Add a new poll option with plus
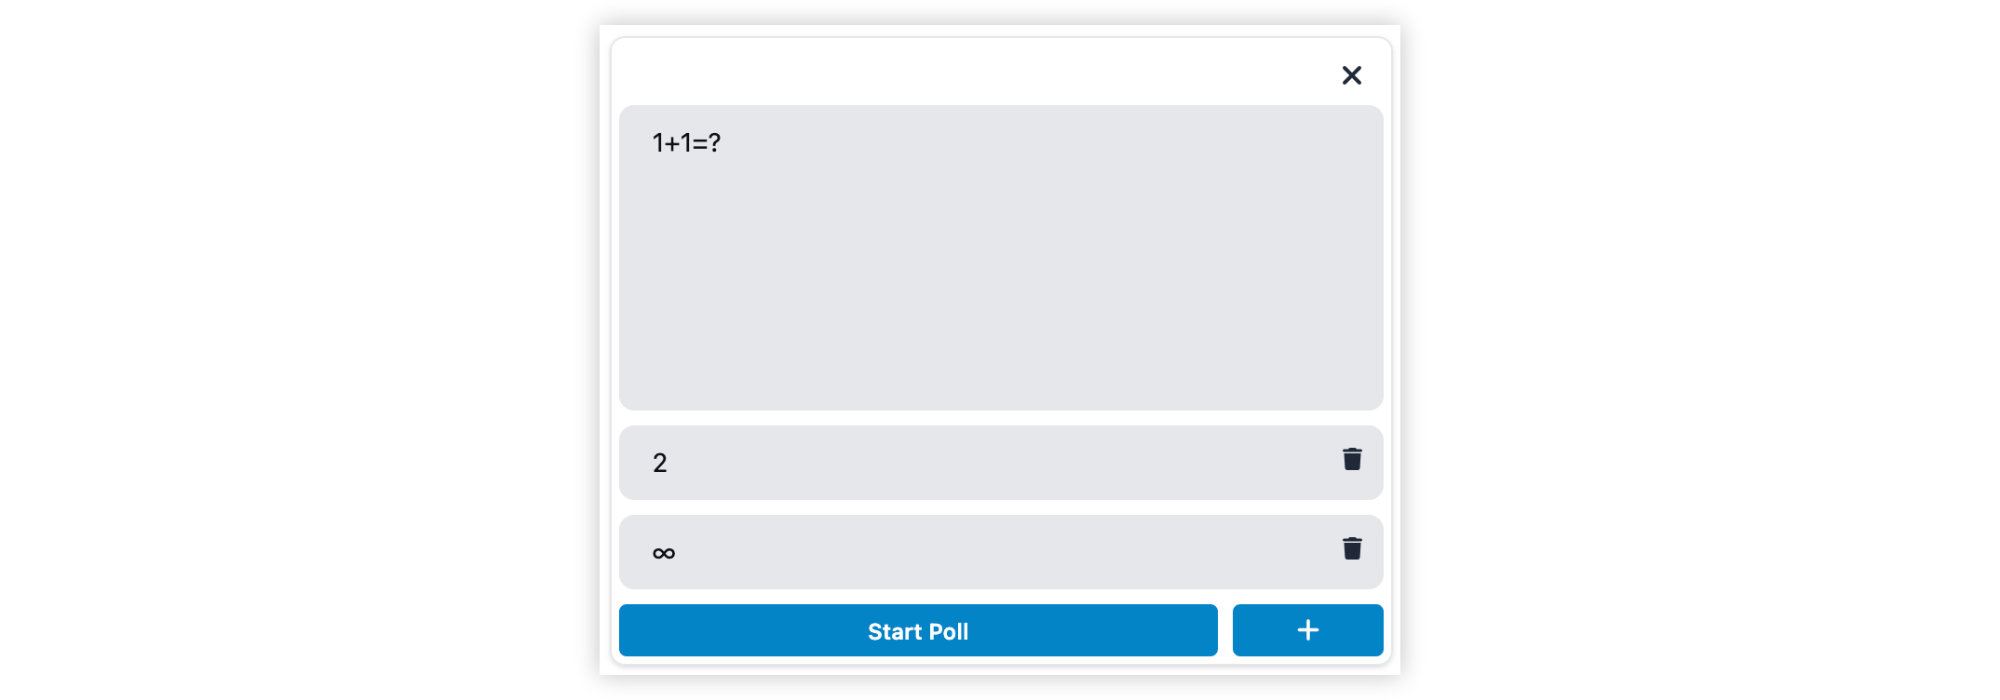The height and width of the screenshot is (700, 2000). click(x=1307, y=630)
